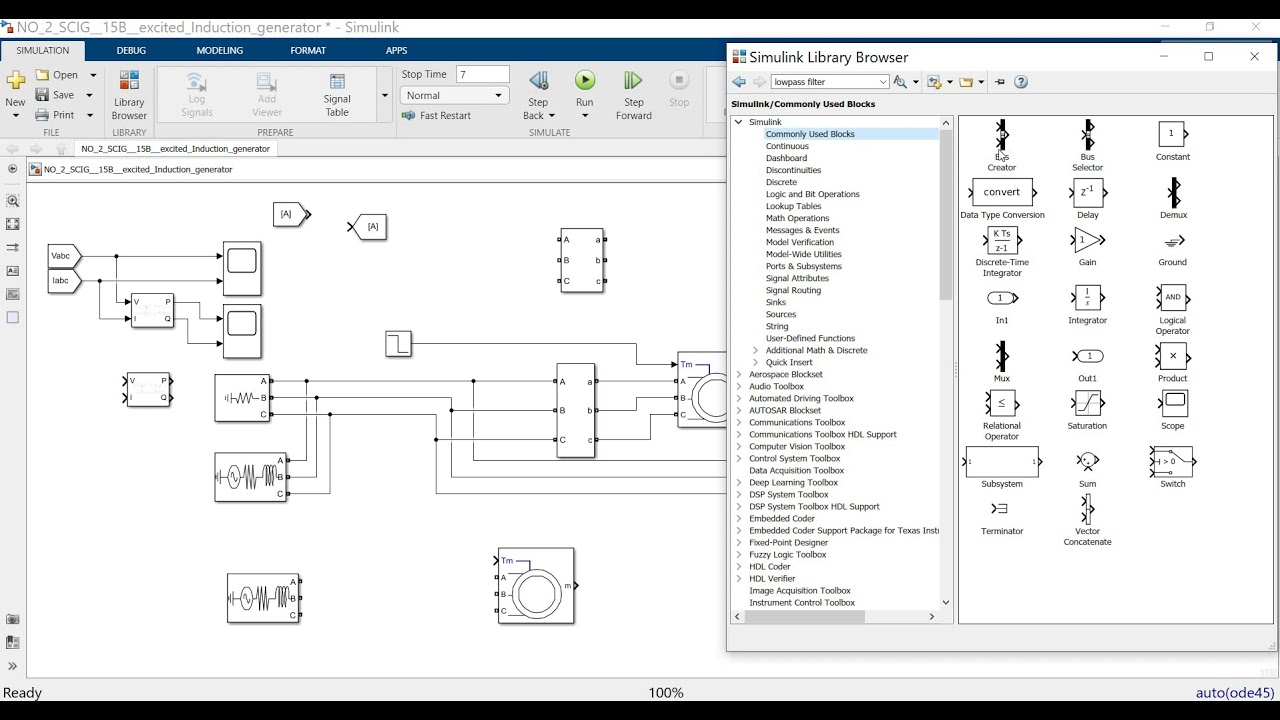The width and height of the screenshot is (1280, 720).
Task: Open the simulation mode Normal dropdown
Action: pyautogui.click(x=455, y=96)
